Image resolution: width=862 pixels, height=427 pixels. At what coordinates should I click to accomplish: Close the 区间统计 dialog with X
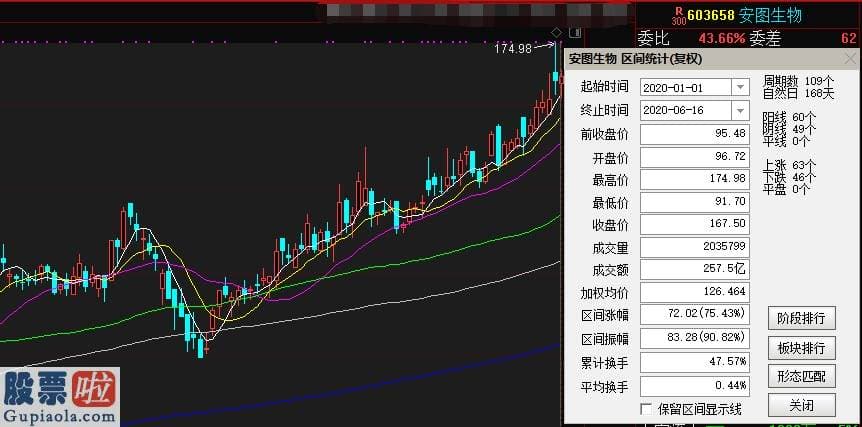(x=850, y=58)
